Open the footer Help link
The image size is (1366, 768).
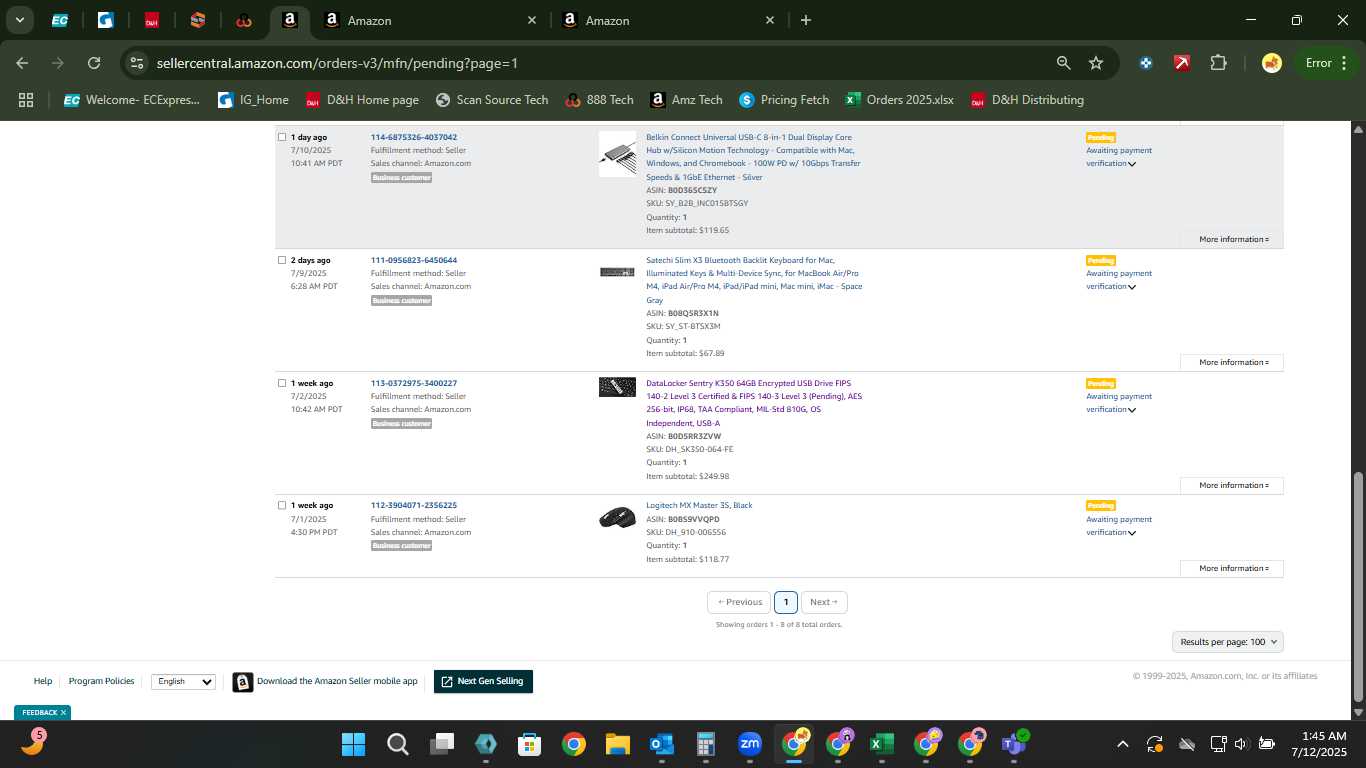click(x=43, y=681)
